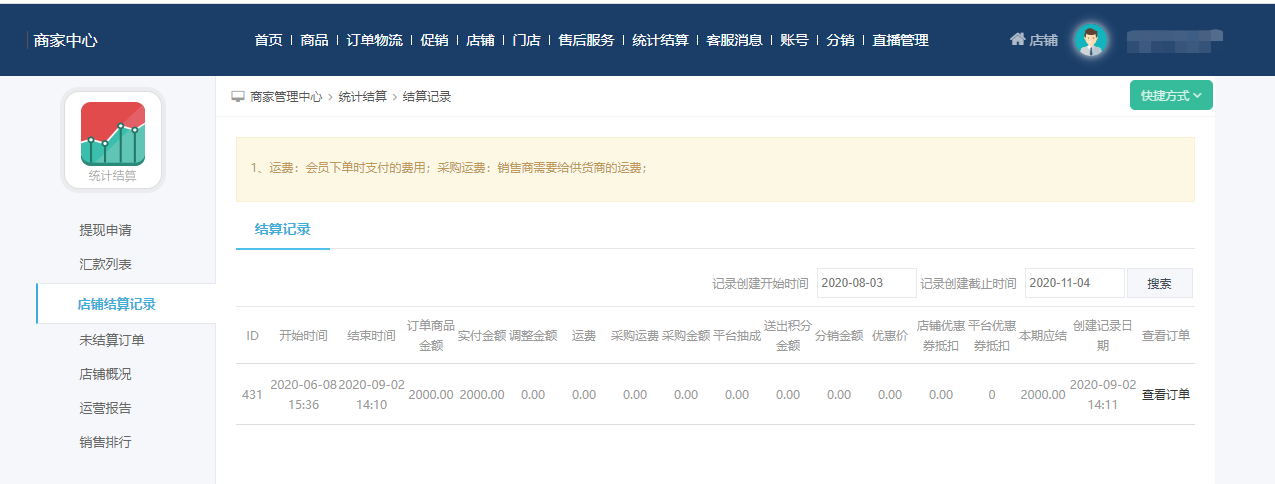
Task: Open the 统计结算 top menu
Action: pos(660,40)
